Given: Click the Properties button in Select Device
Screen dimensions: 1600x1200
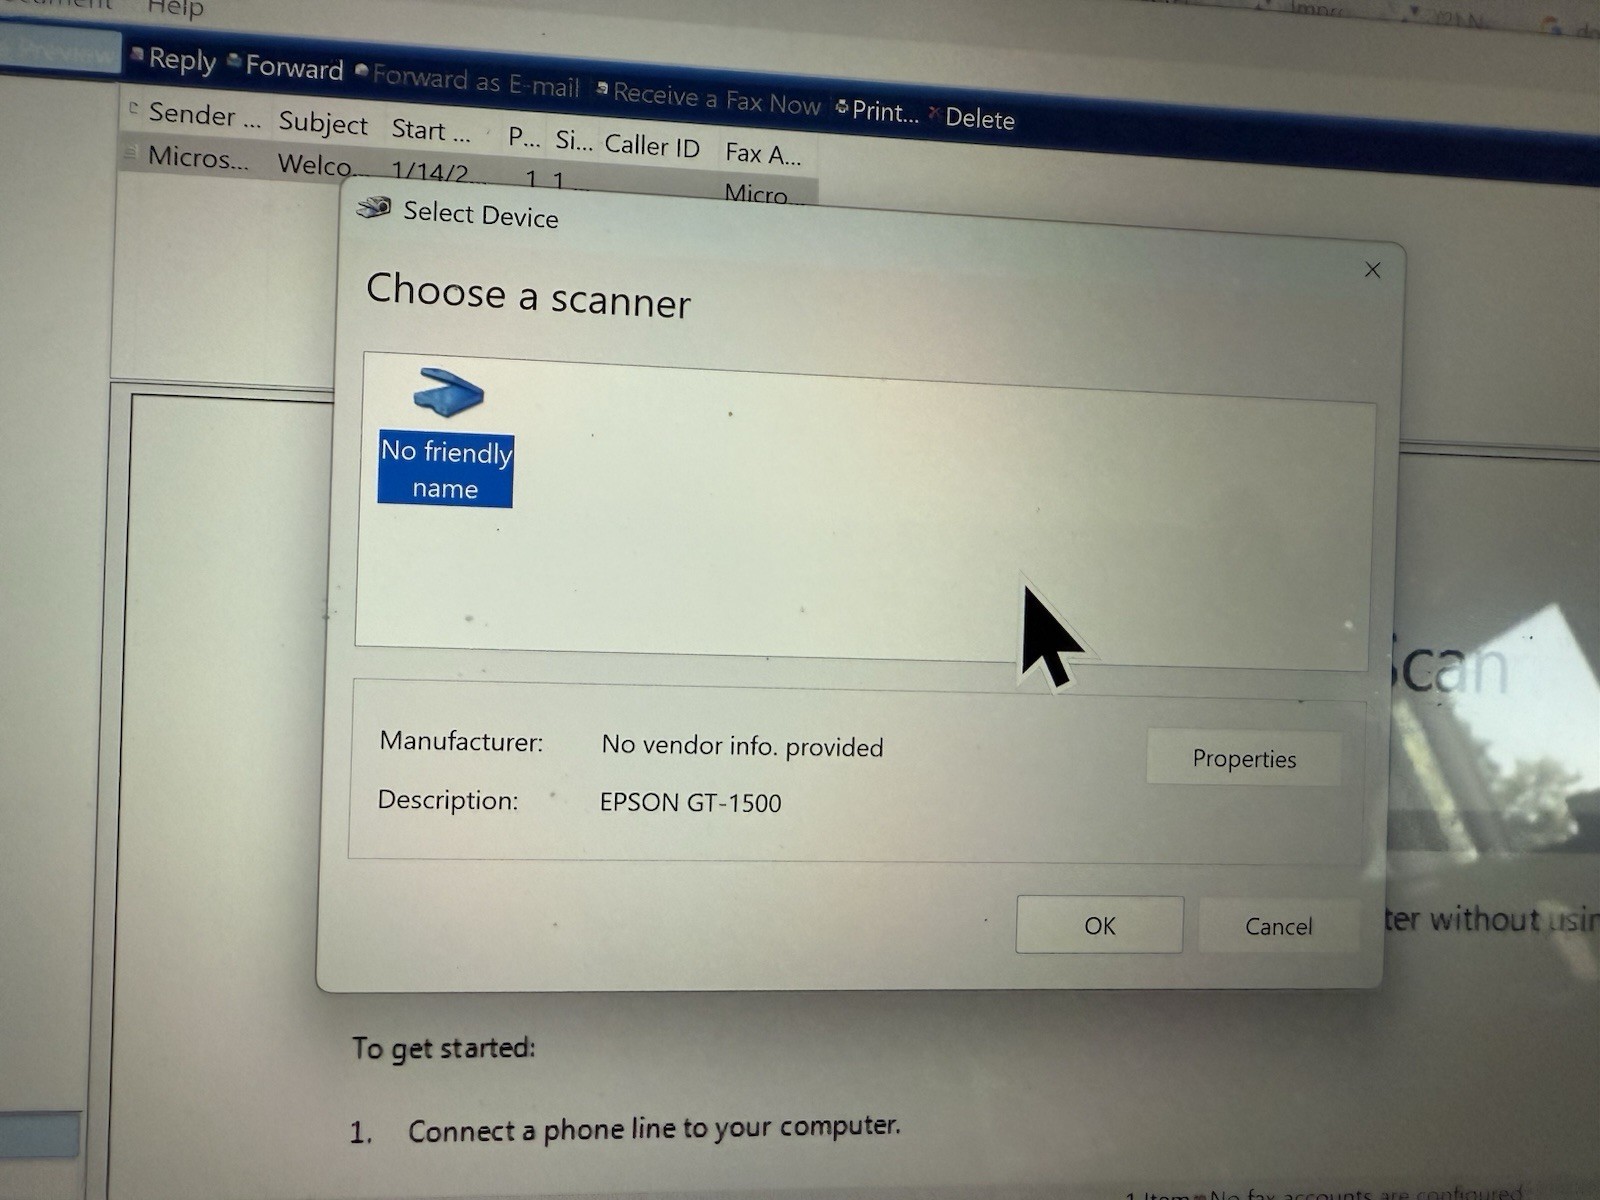Looking at the screenshot, I should coord(1243,759).
